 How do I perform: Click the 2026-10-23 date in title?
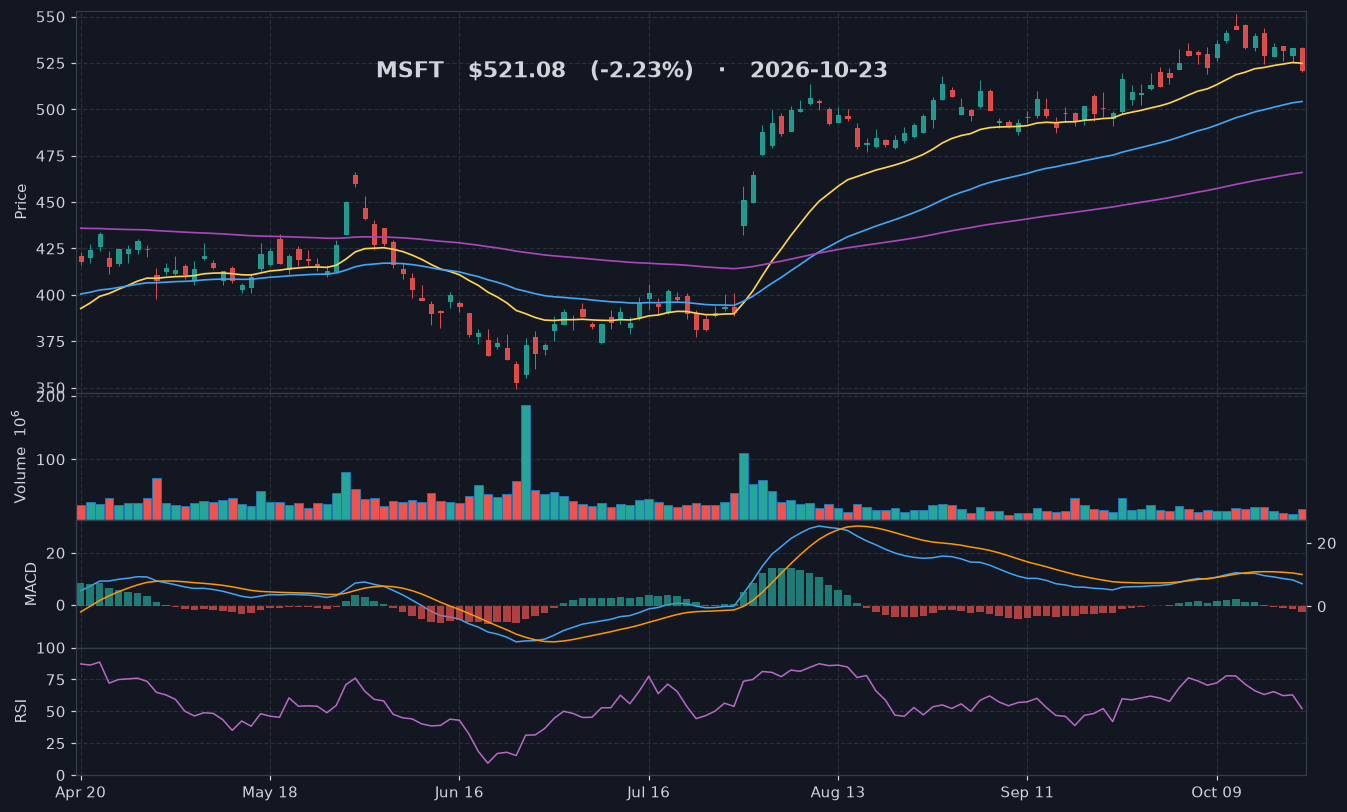point(818,71)
